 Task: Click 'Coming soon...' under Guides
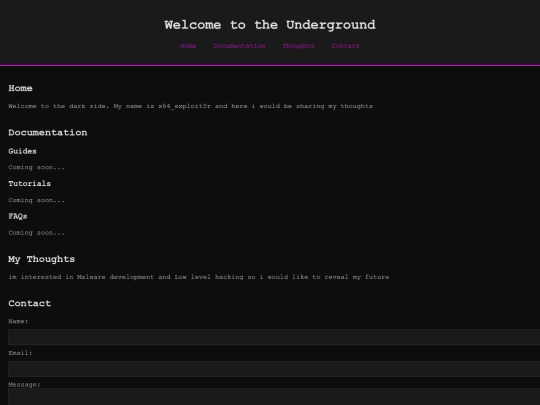(37, 167)
